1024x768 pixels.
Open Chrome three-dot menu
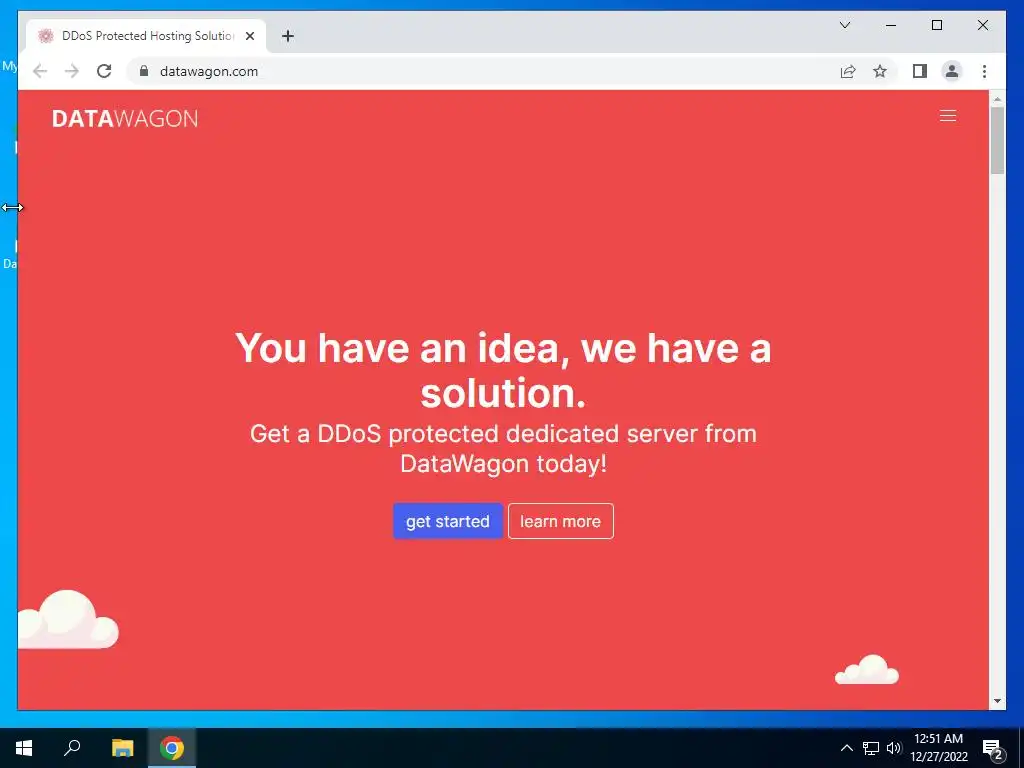(984, 71)
